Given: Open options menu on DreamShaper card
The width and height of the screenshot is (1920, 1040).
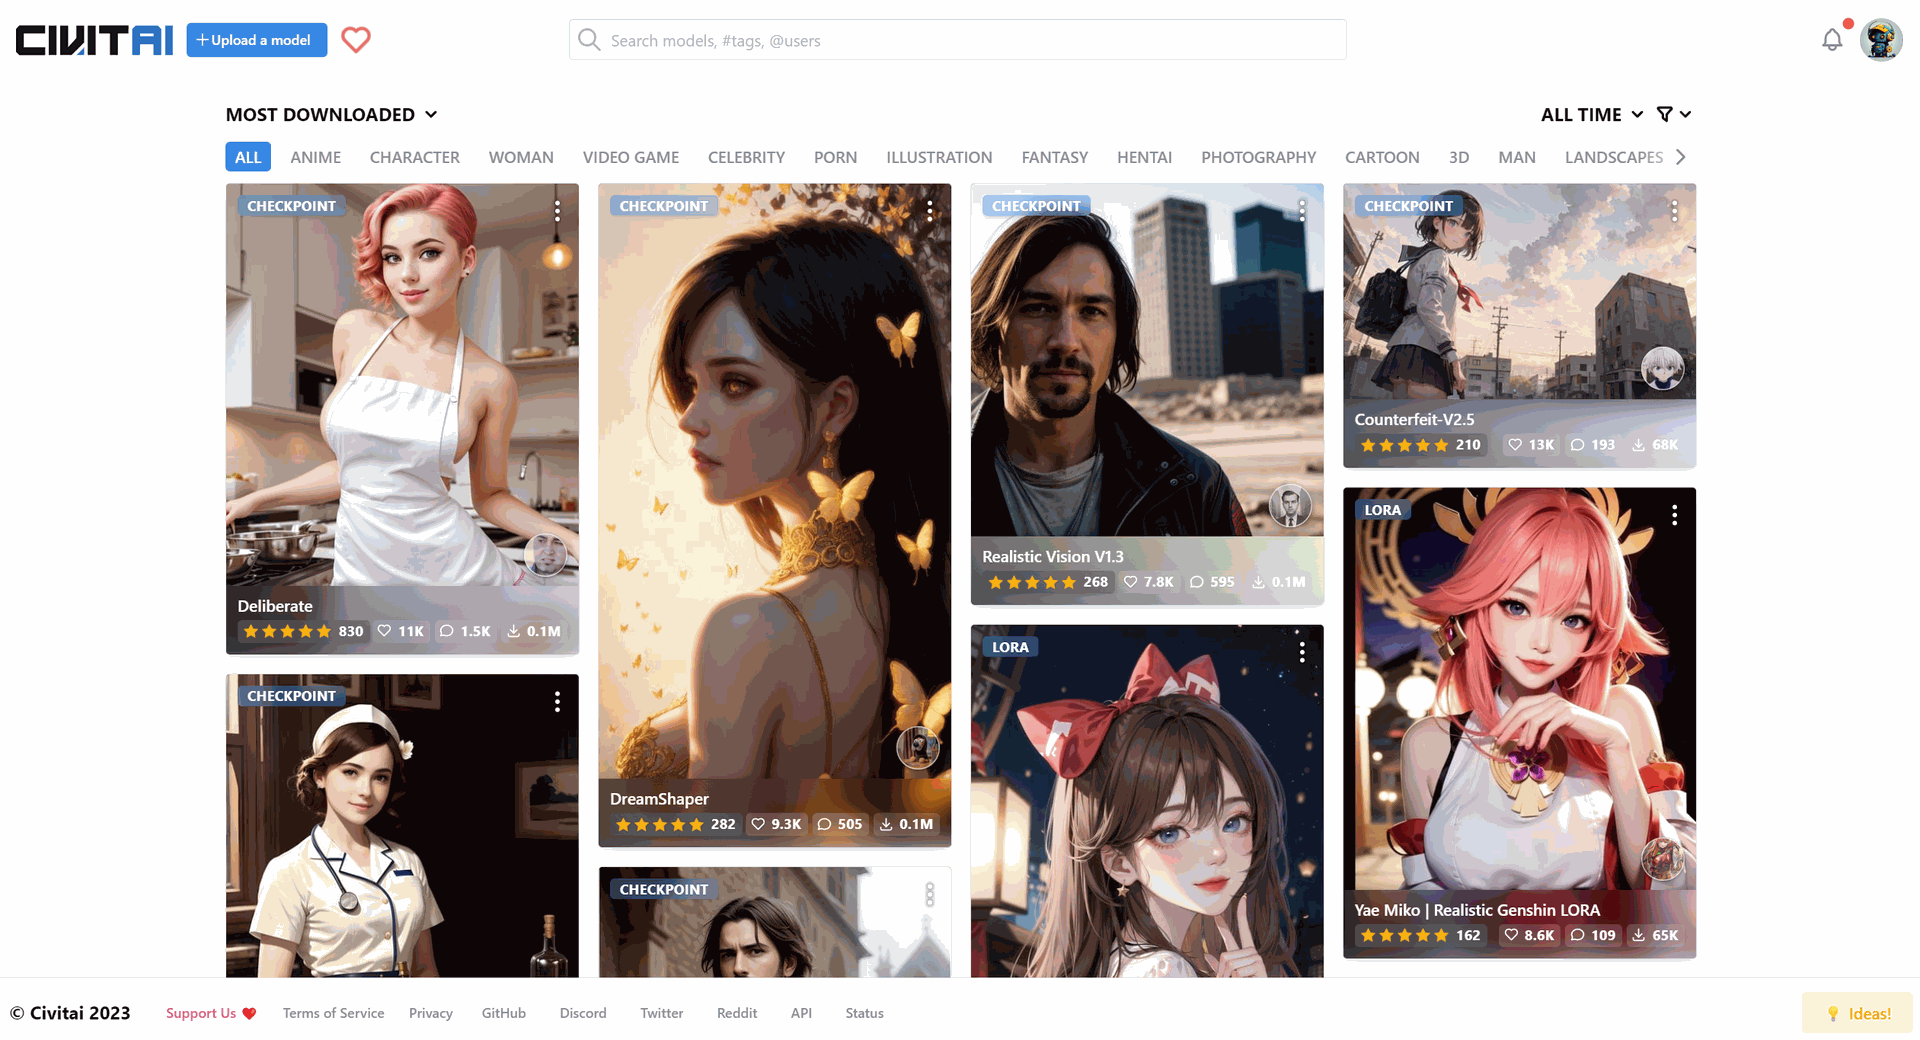Looking at the screenshot, I should pos(930,210).
